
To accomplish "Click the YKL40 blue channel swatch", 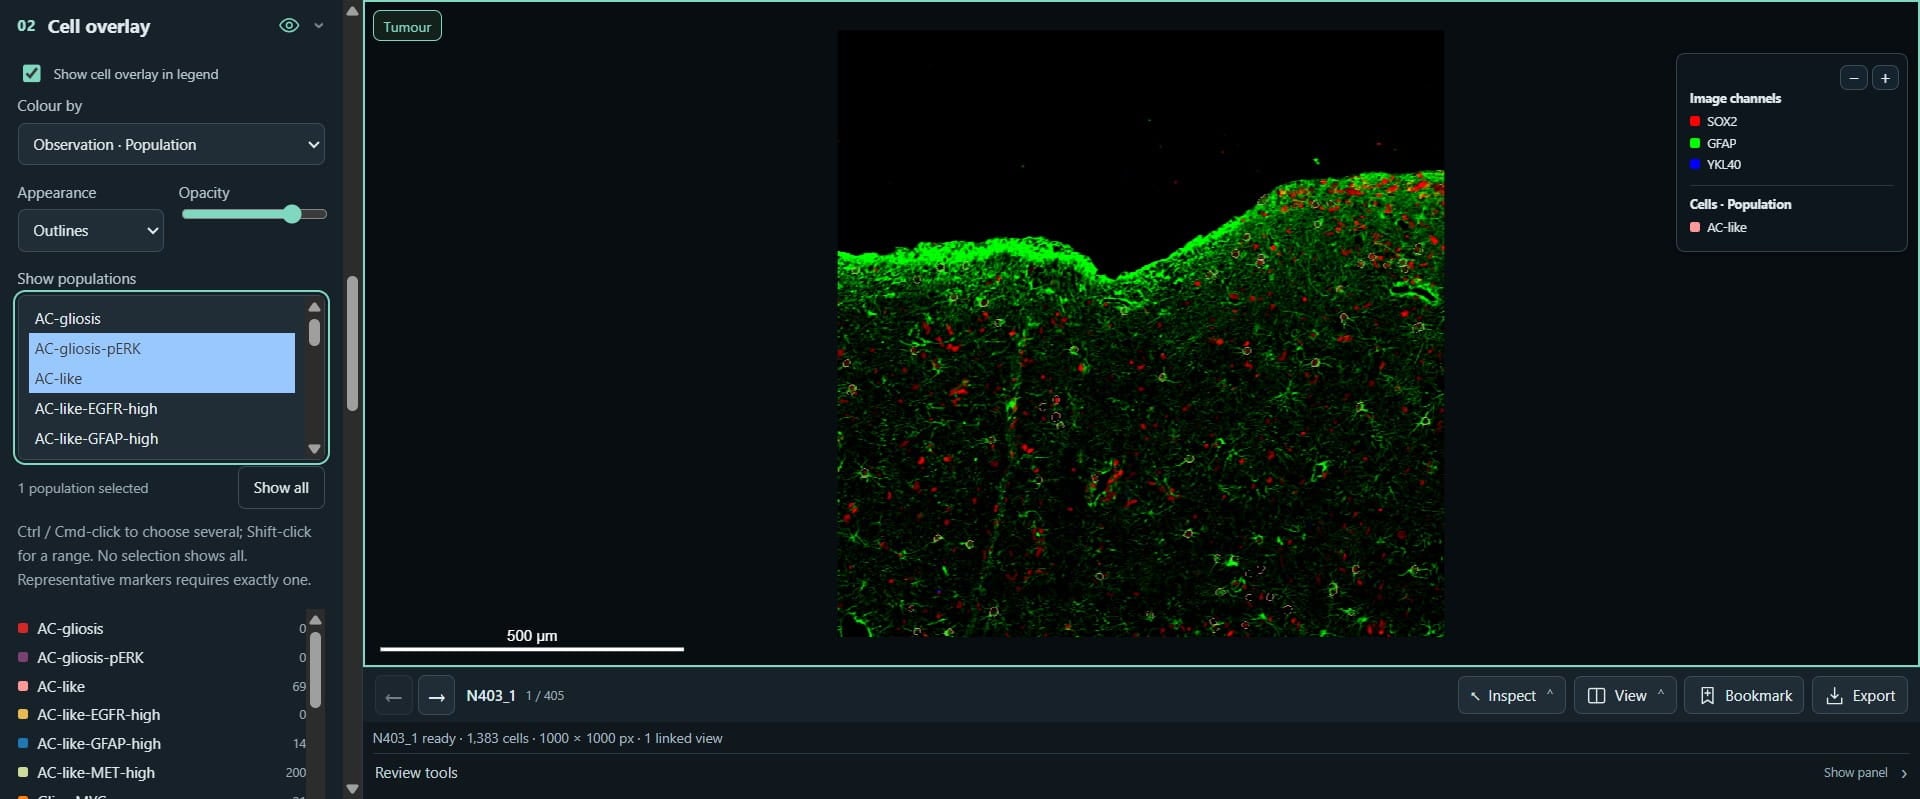I will (1695, 164).
